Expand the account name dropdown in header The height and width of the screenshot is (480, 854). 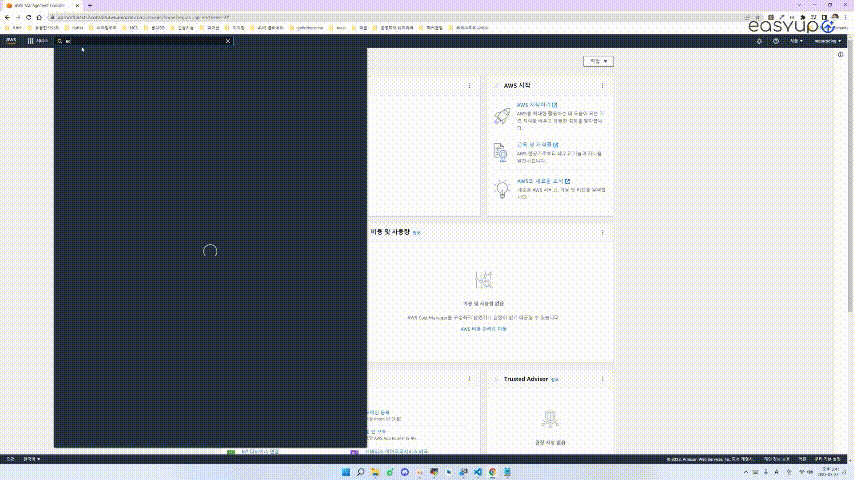[x=827, y=41]
